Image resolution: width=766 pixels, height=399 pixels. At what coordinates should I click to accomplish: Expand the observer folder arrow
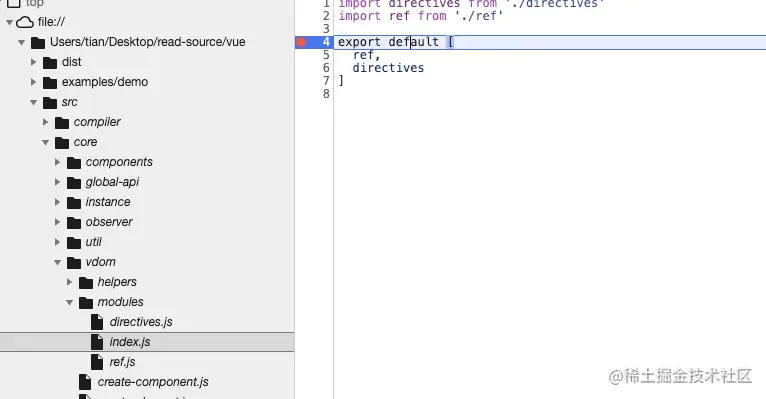point(57,222)
